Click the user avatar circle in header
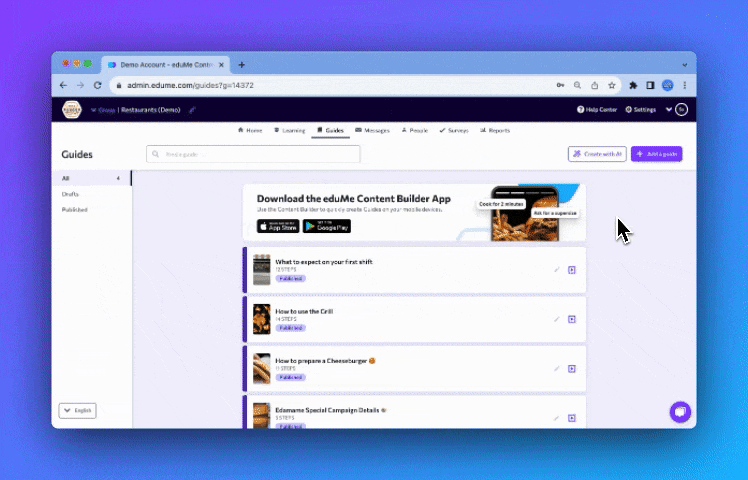This screenshot has width=748, height=480. coord(682,110)
